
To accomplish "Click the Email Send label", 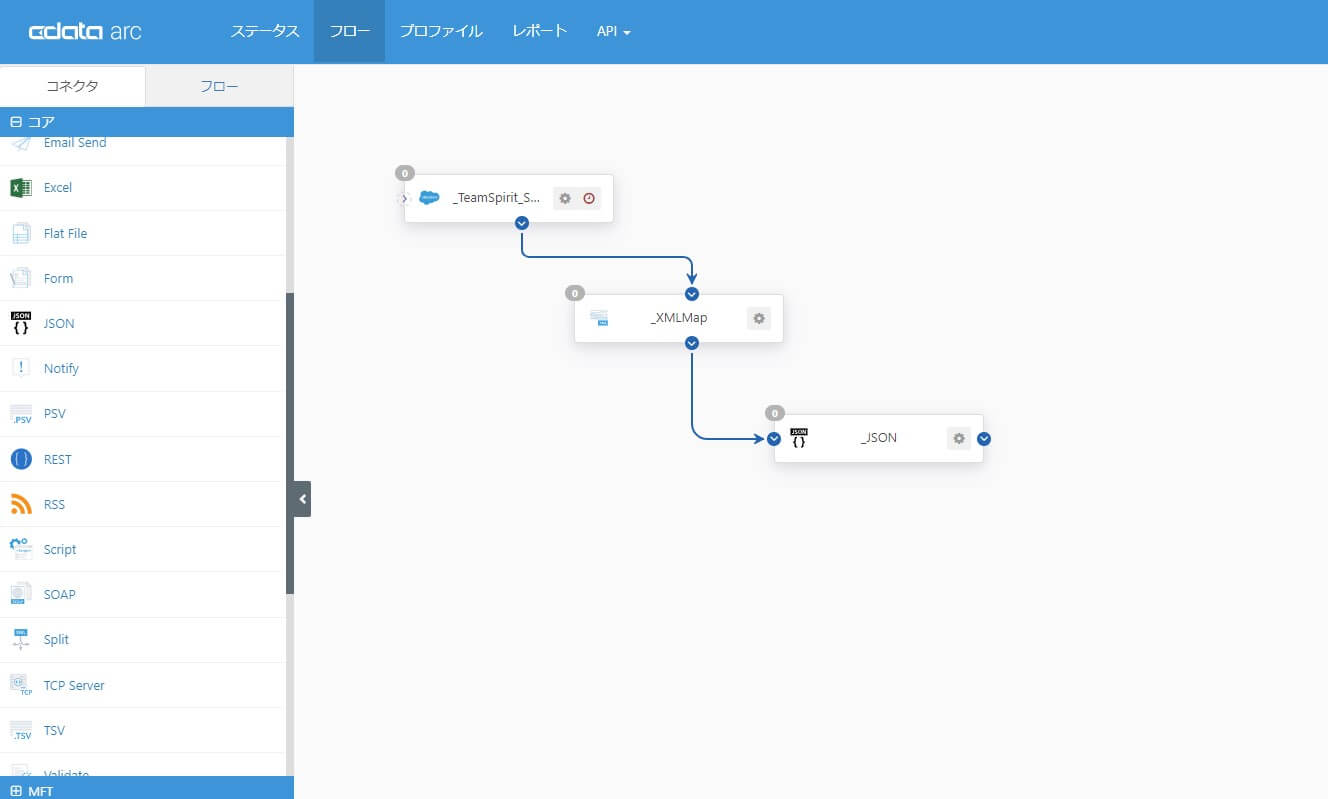I will point(75,143).
